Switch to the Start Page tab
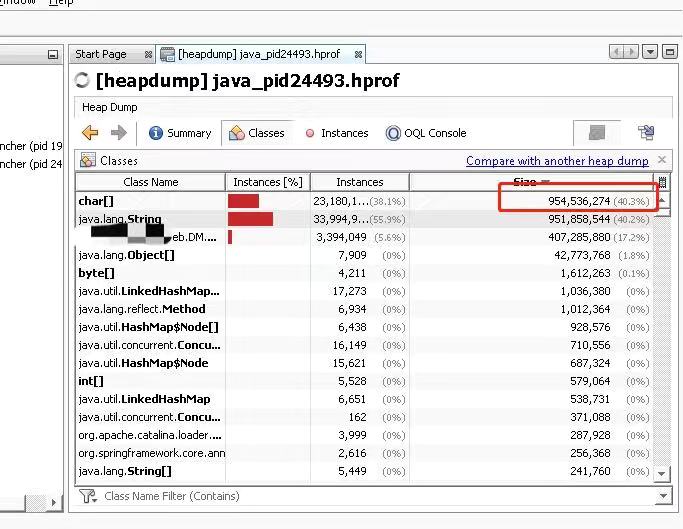The height and width of the screenshot is (529, 683). coord(101,54)
